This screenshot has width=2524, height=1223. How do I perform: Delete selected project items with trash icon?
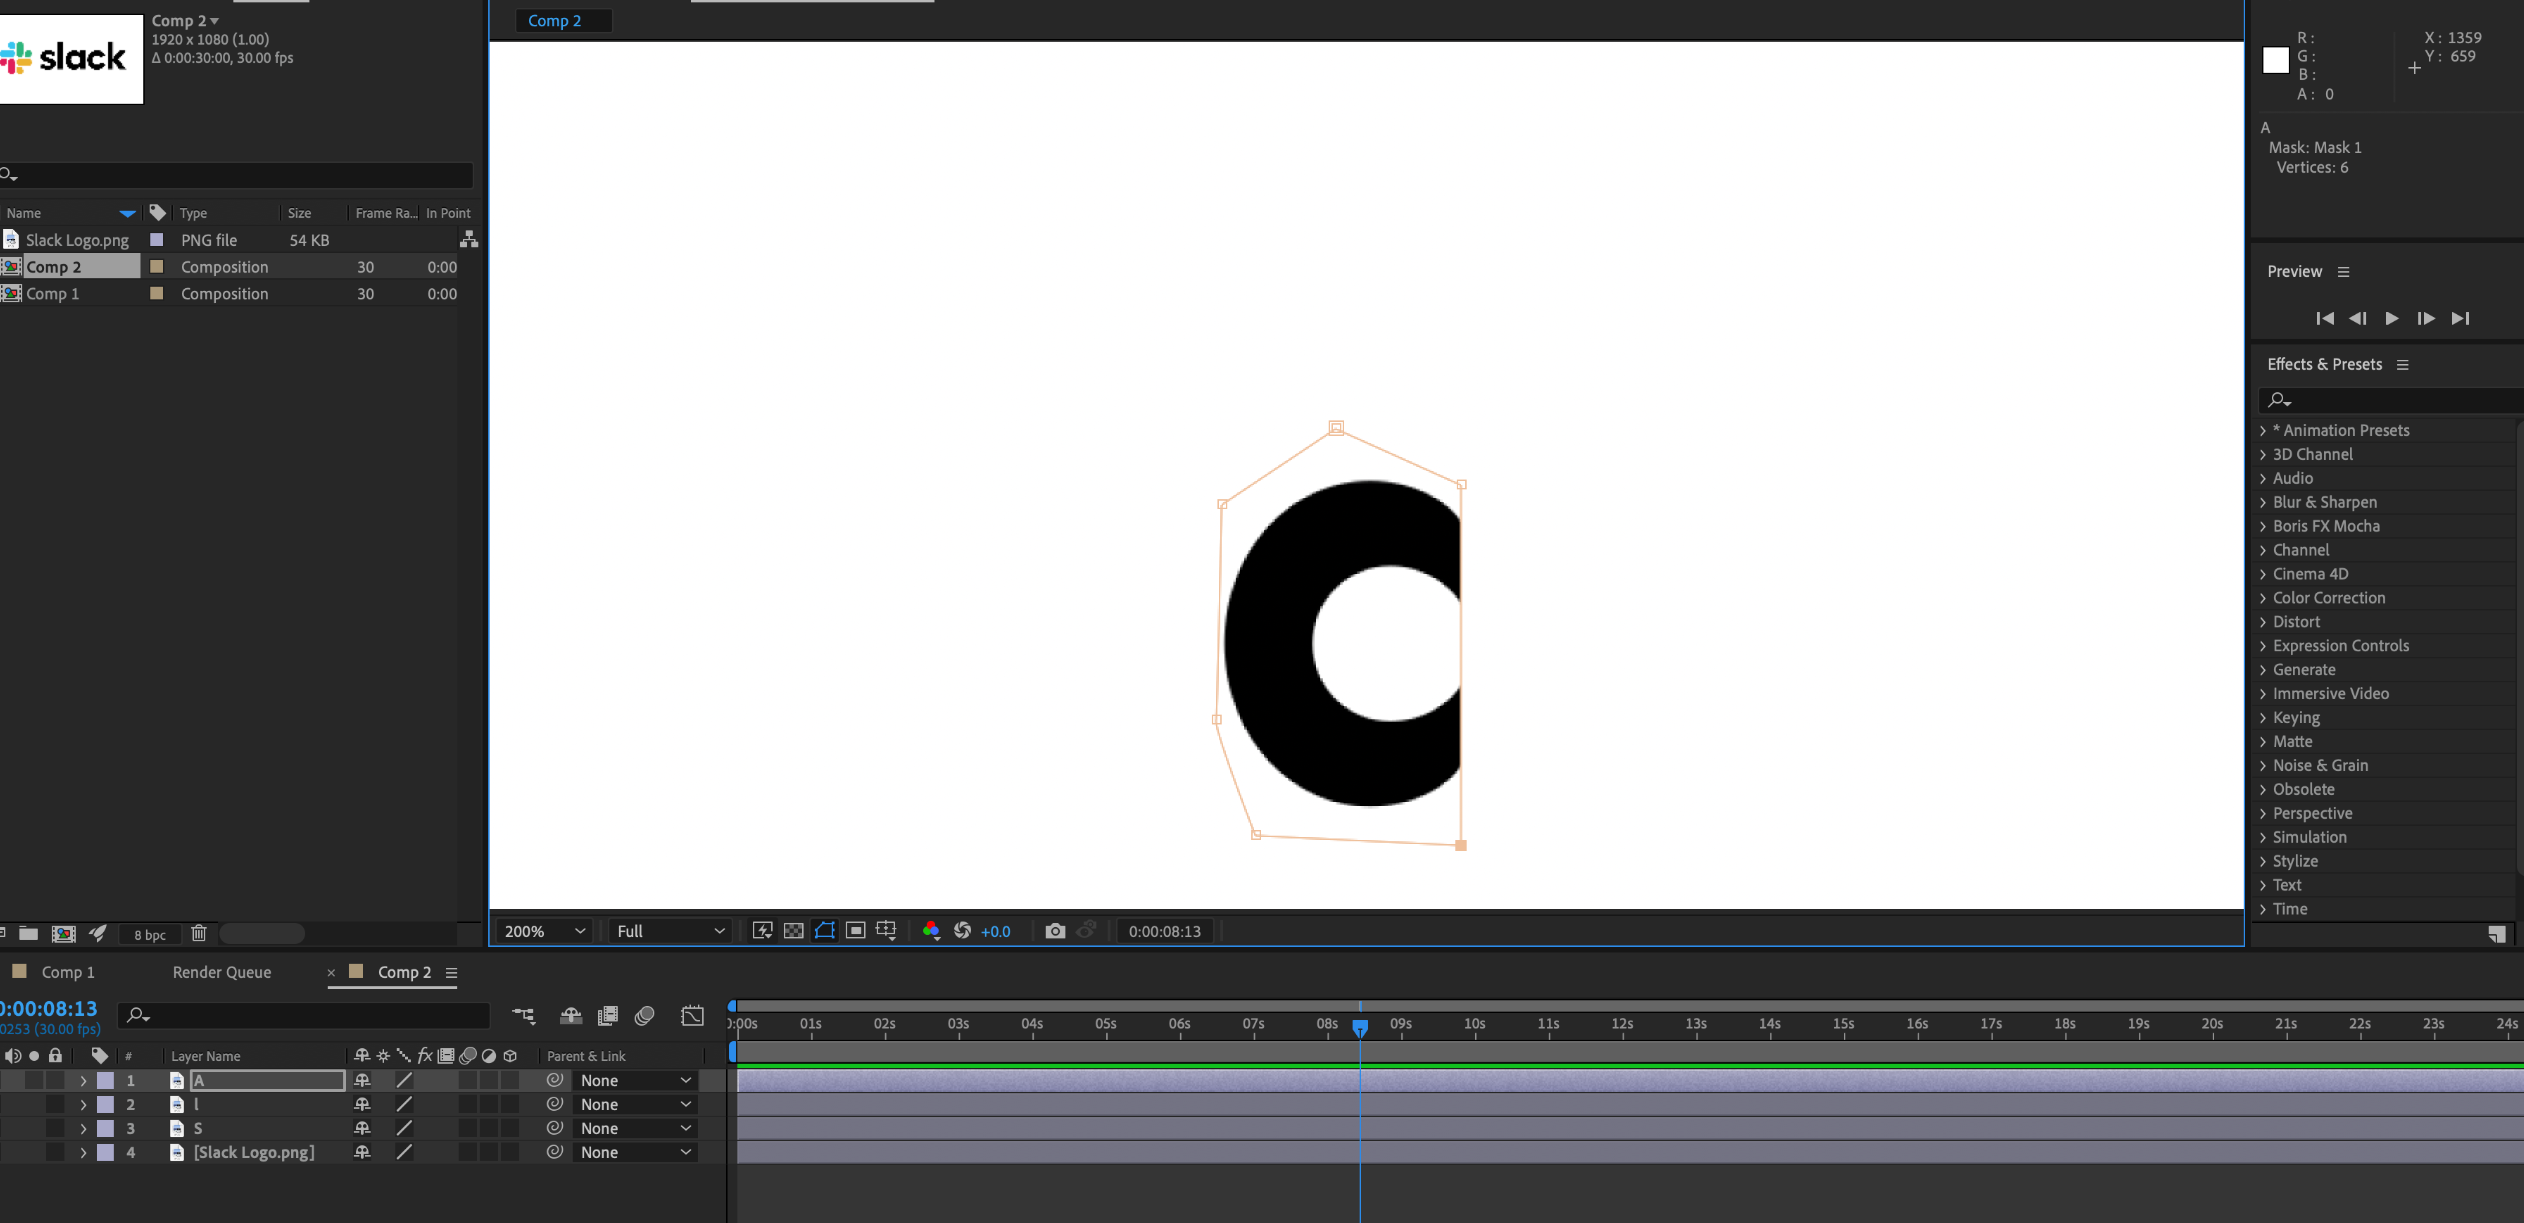click(198, 933)
